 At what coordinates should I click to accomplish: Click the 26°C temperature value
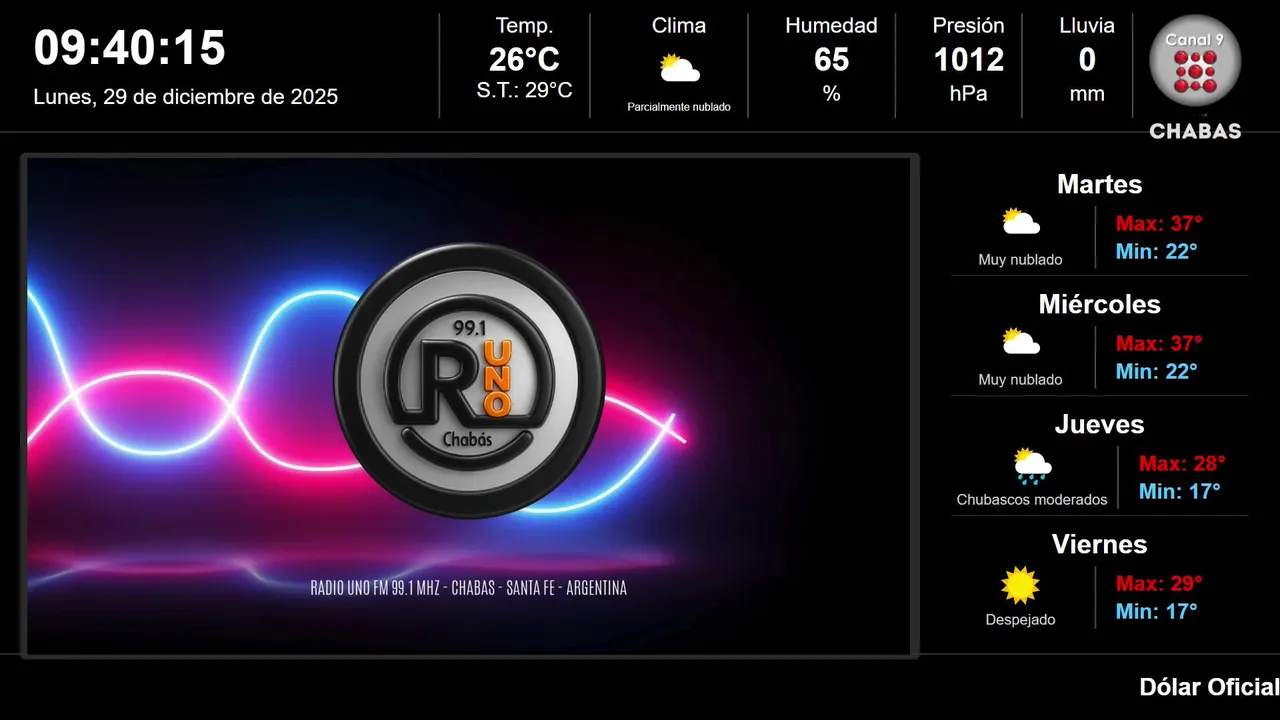point(524,60)
